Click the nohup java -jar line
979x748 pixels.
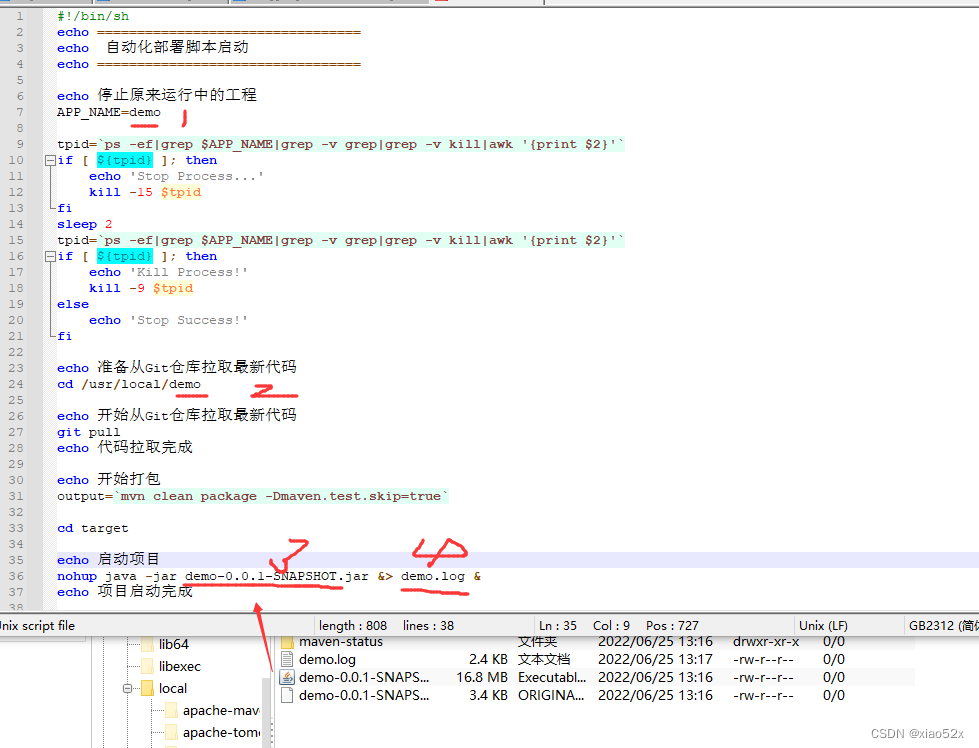(x=269, y=576)
